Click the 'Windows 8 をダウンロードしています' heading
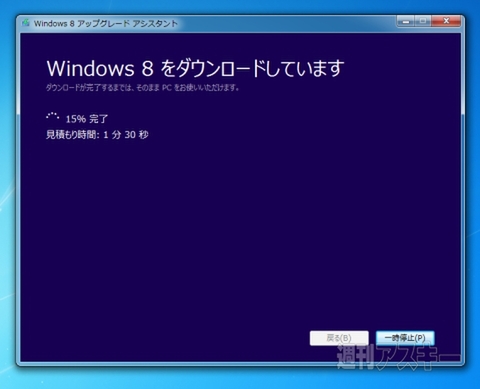Screen dimensions: 480x389 click(x=195, y=68)
